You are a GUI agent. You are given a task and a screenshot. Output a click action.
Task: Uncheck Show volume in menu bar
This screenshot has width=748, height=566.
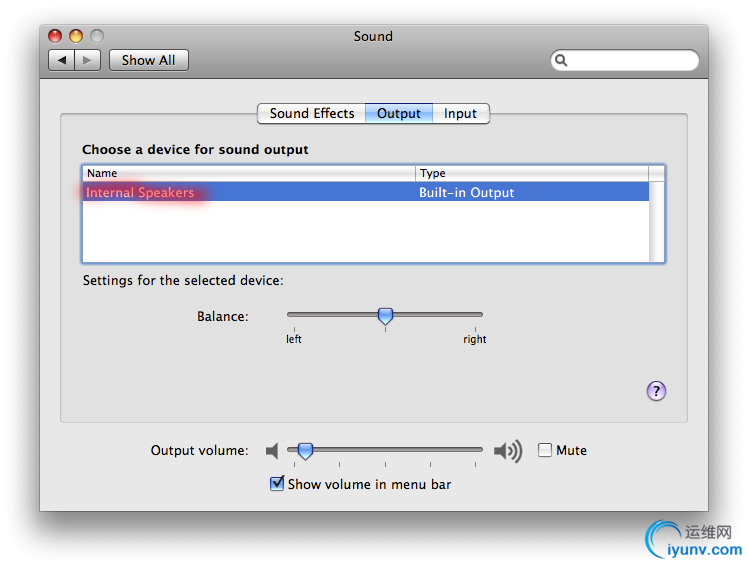click(277, 483)
